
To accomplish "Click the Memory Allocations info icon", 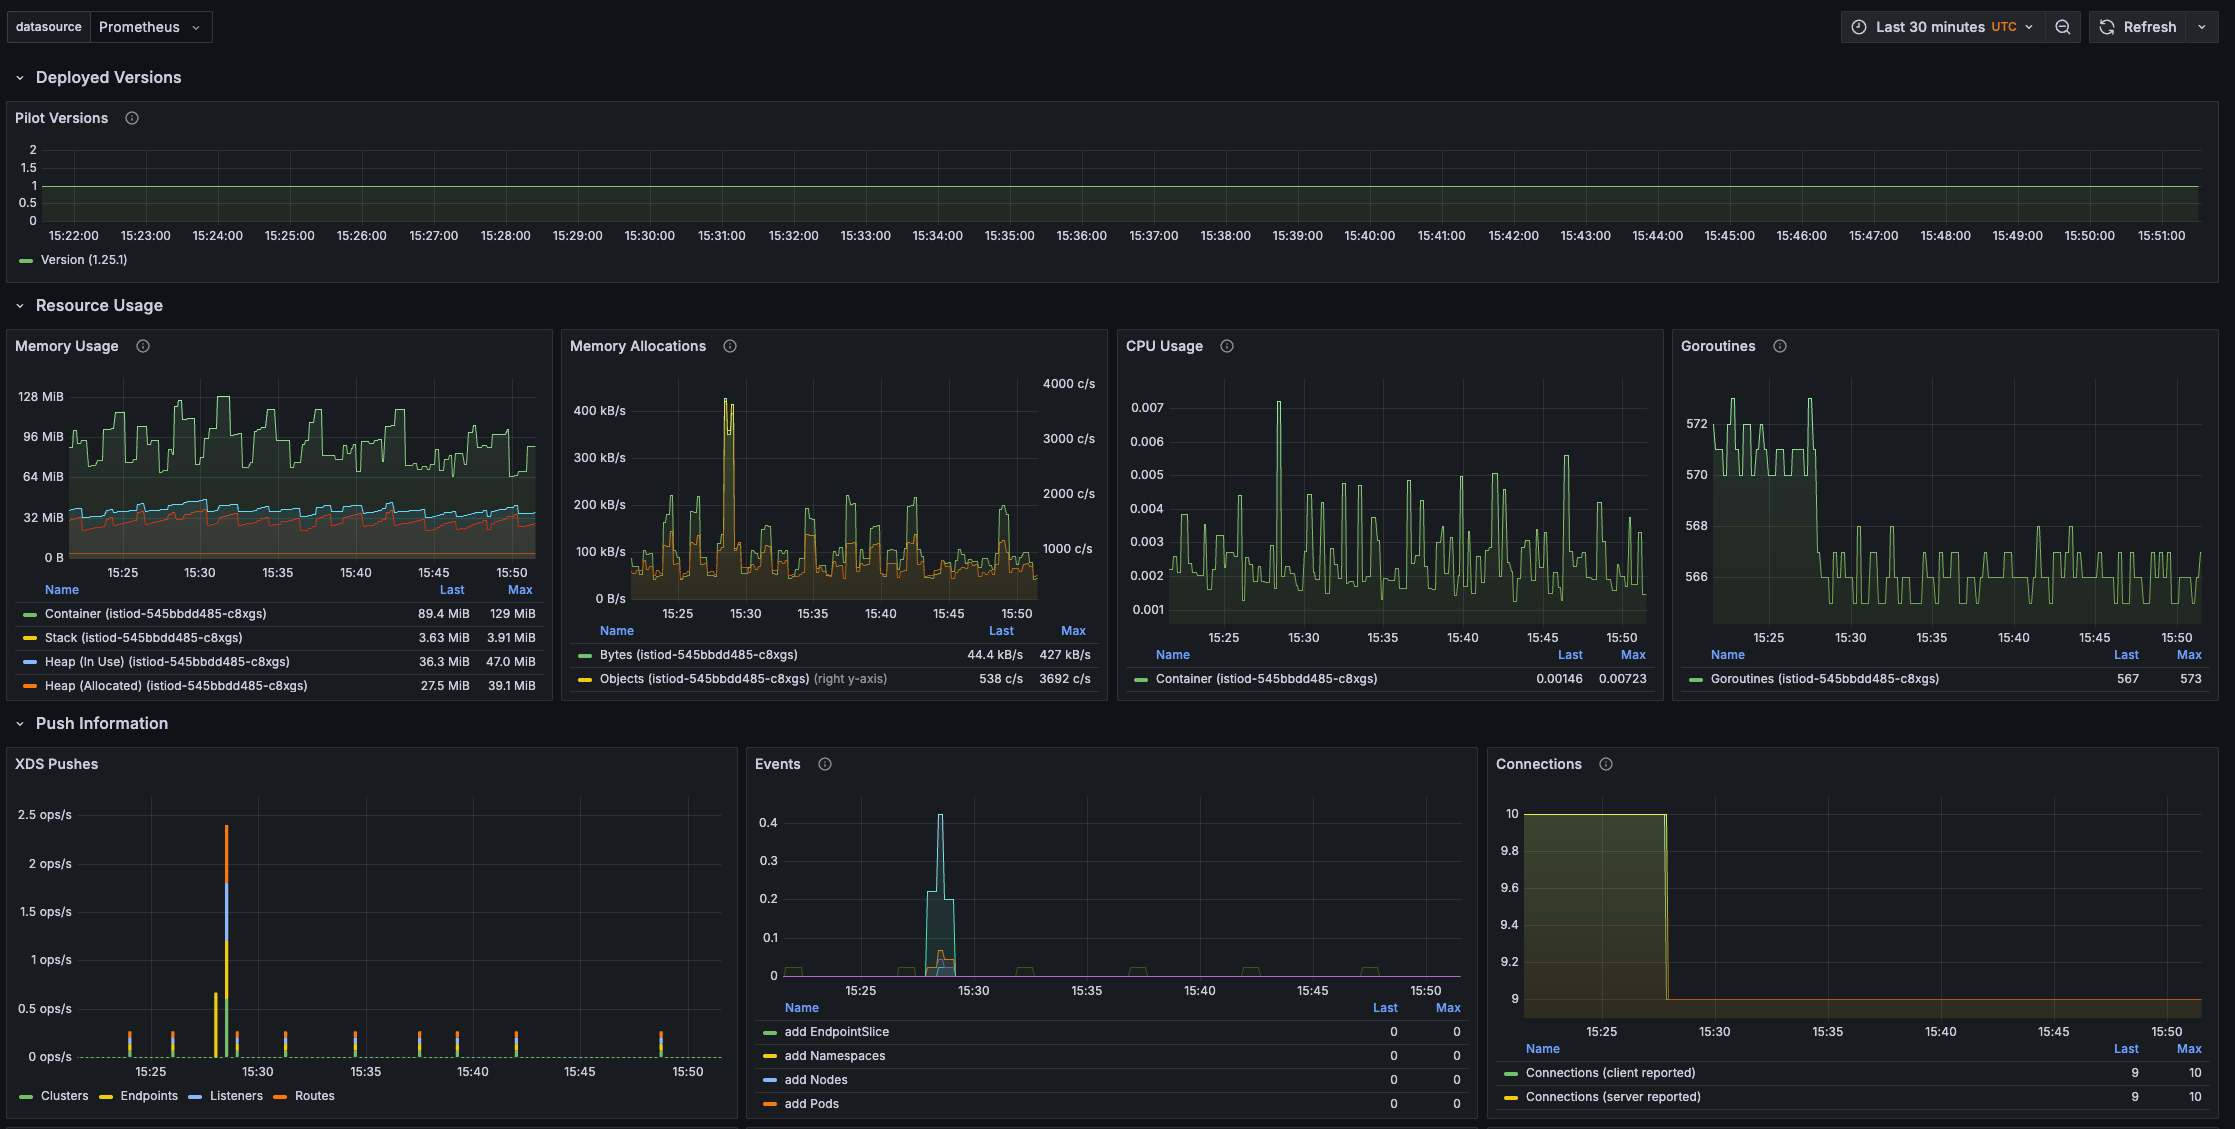I will [x=730, y=346].
